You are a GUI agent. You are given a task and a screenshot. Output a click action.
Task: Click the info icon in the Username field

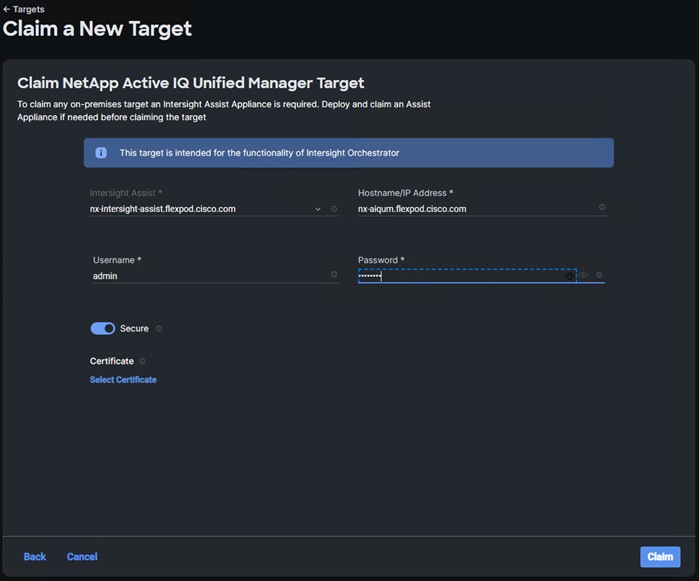pos(333,274)
